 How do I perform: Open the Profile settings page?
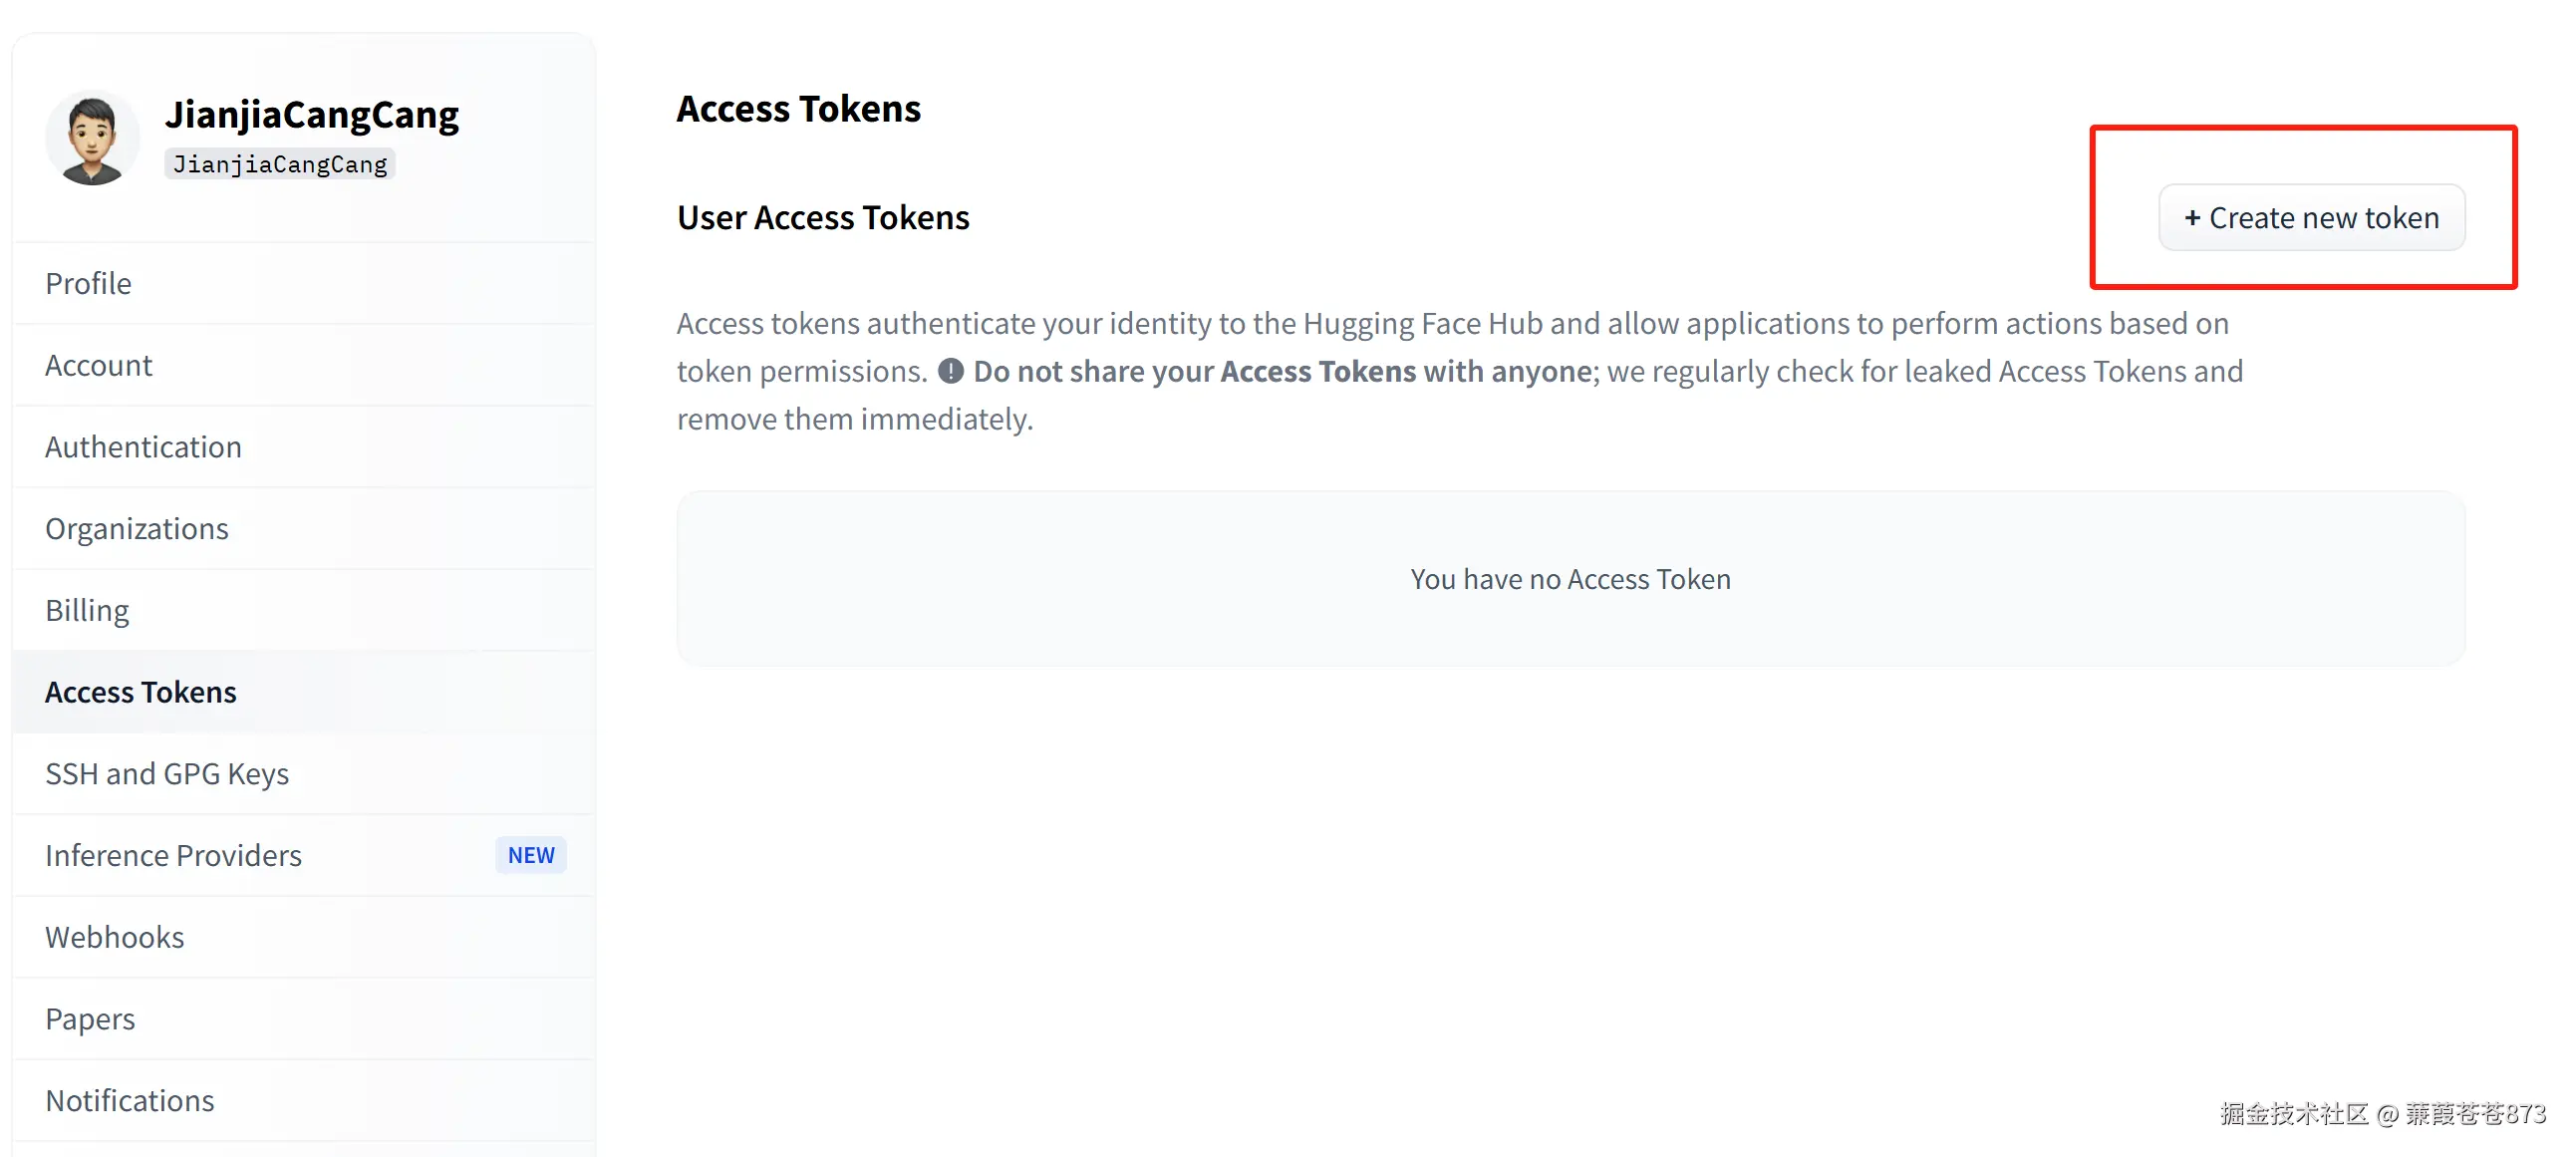[88, 284]
